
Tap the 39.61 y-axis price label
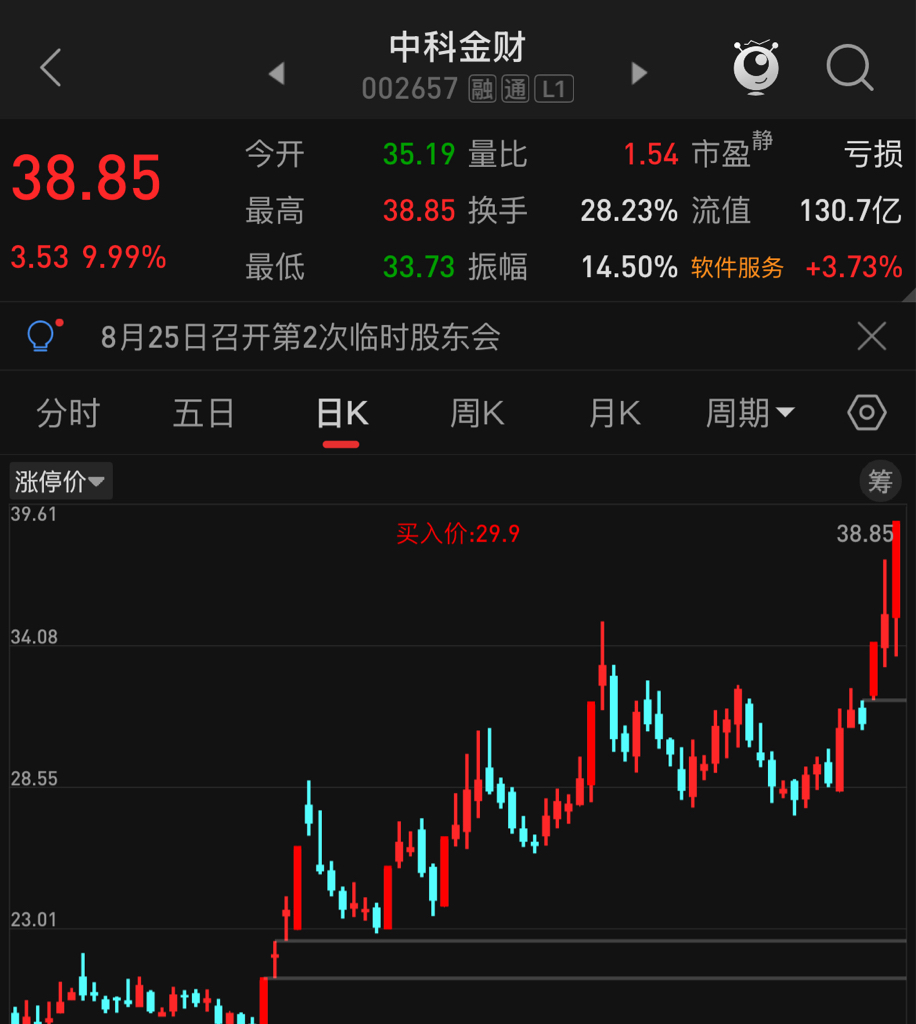[34, 515]
